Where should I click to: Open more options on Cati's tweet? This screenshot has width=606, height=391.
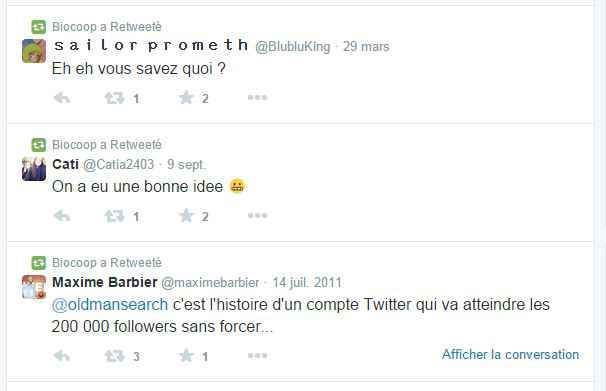pyautogui.click(x=257, y=215)
